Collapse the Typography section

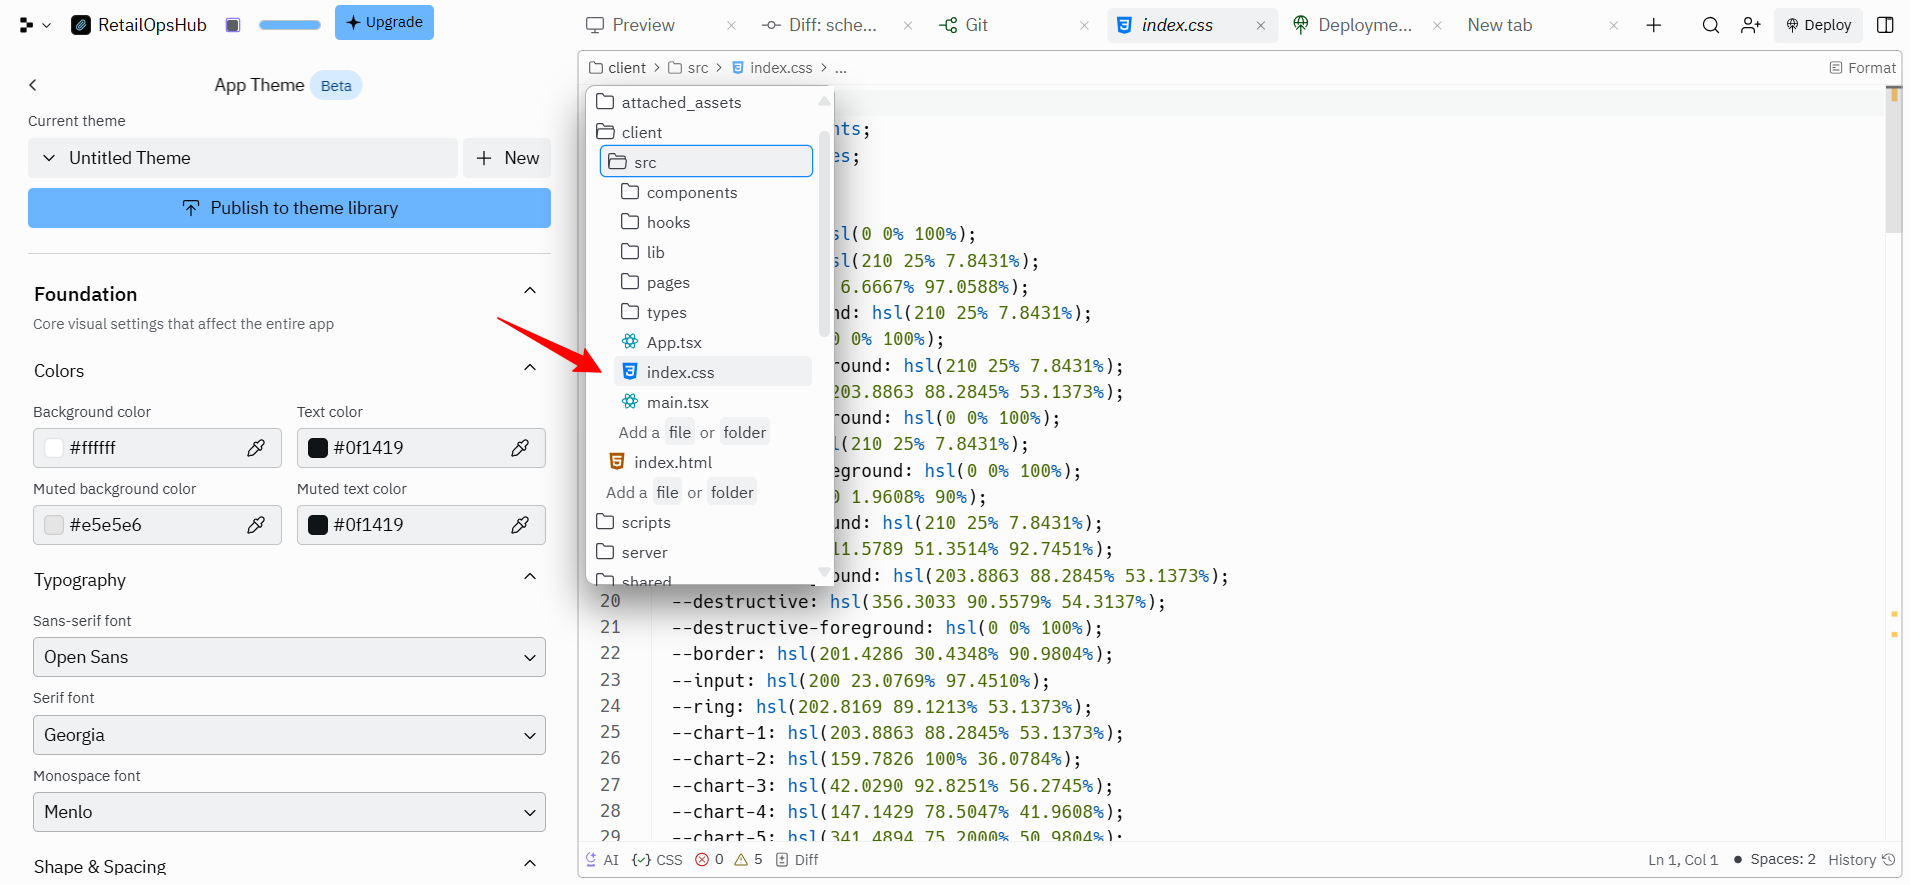(530, 577)
